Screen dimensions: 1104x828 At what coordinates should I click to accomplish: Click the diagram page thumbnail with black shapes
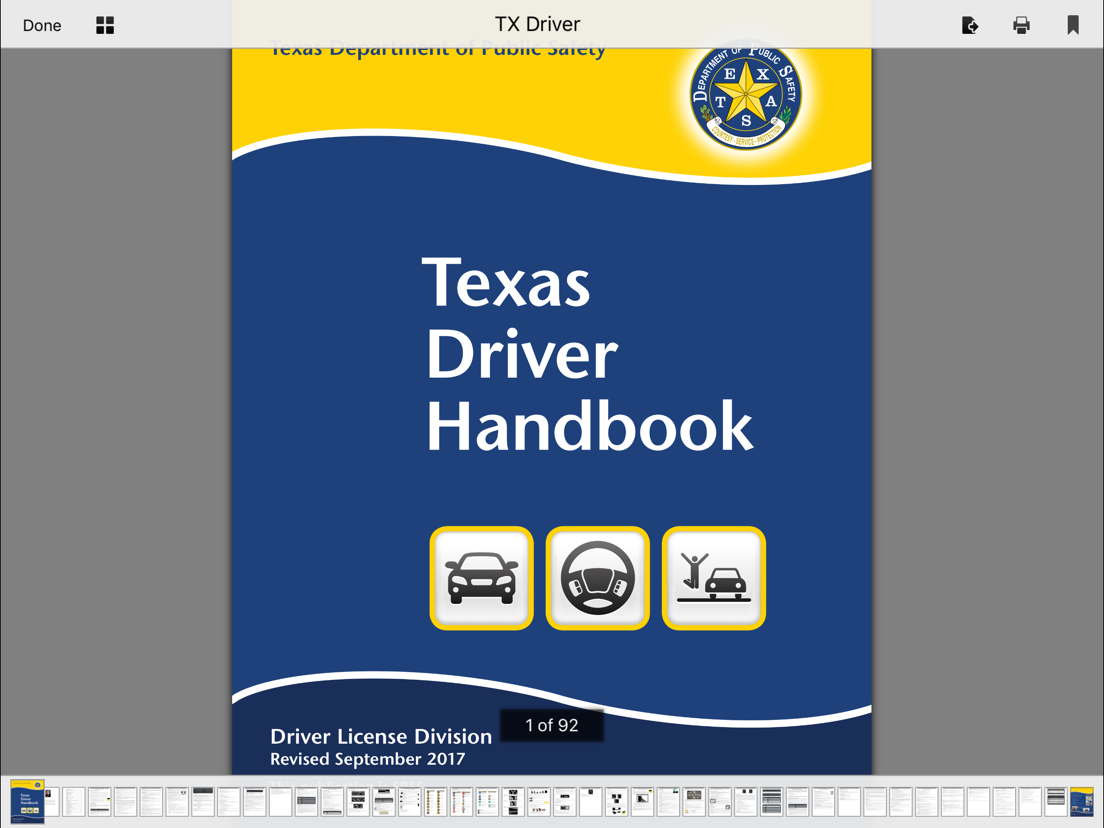point(616,800)
